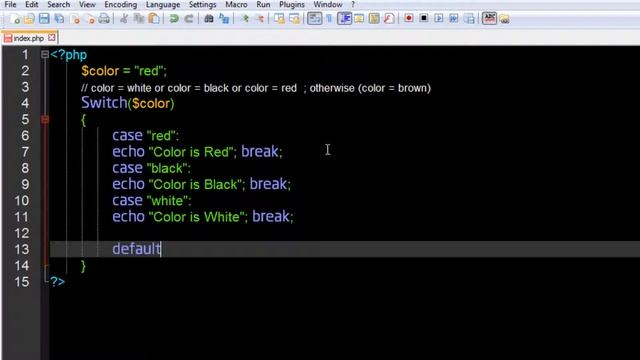Open Find with the binoculars icon
This screenshot has height=360, width=640.
pos(209,19)
